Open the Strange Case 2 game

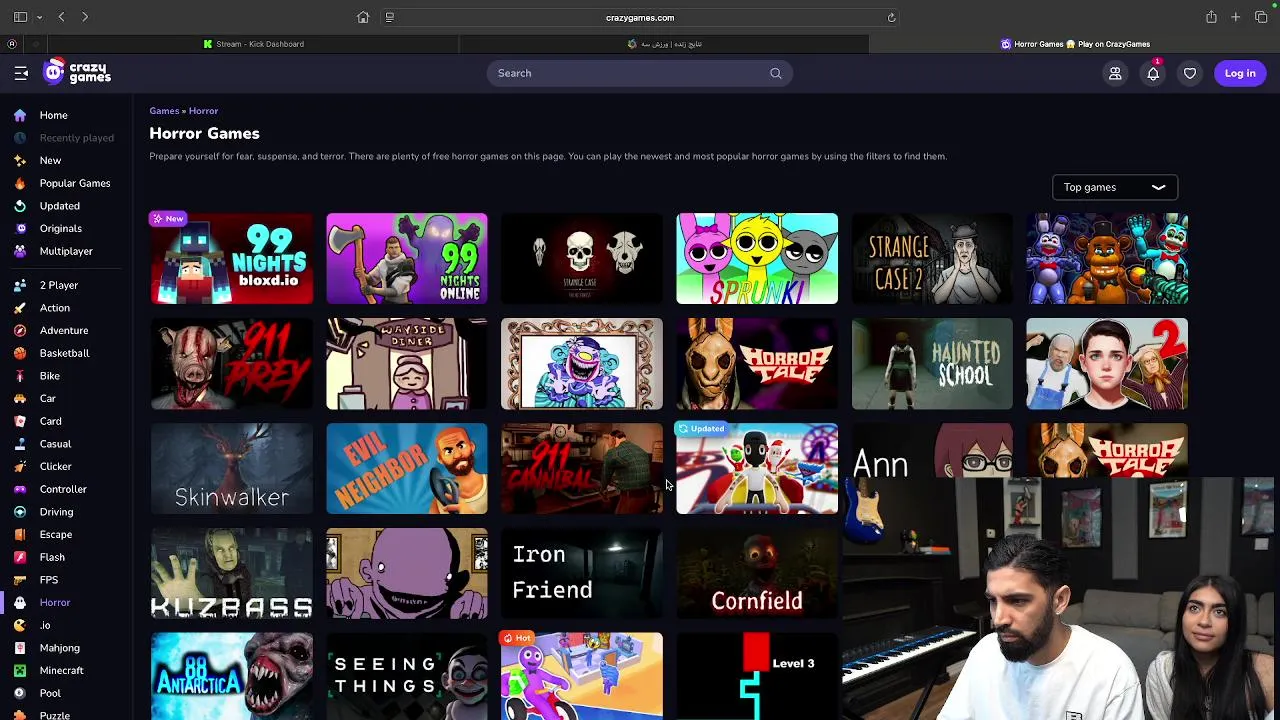932,258
